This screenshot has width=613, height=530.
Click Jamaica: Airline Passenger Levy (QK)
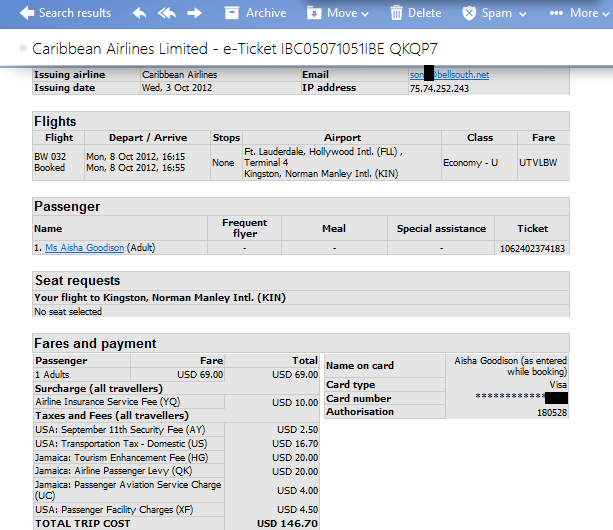coord(113,471)
